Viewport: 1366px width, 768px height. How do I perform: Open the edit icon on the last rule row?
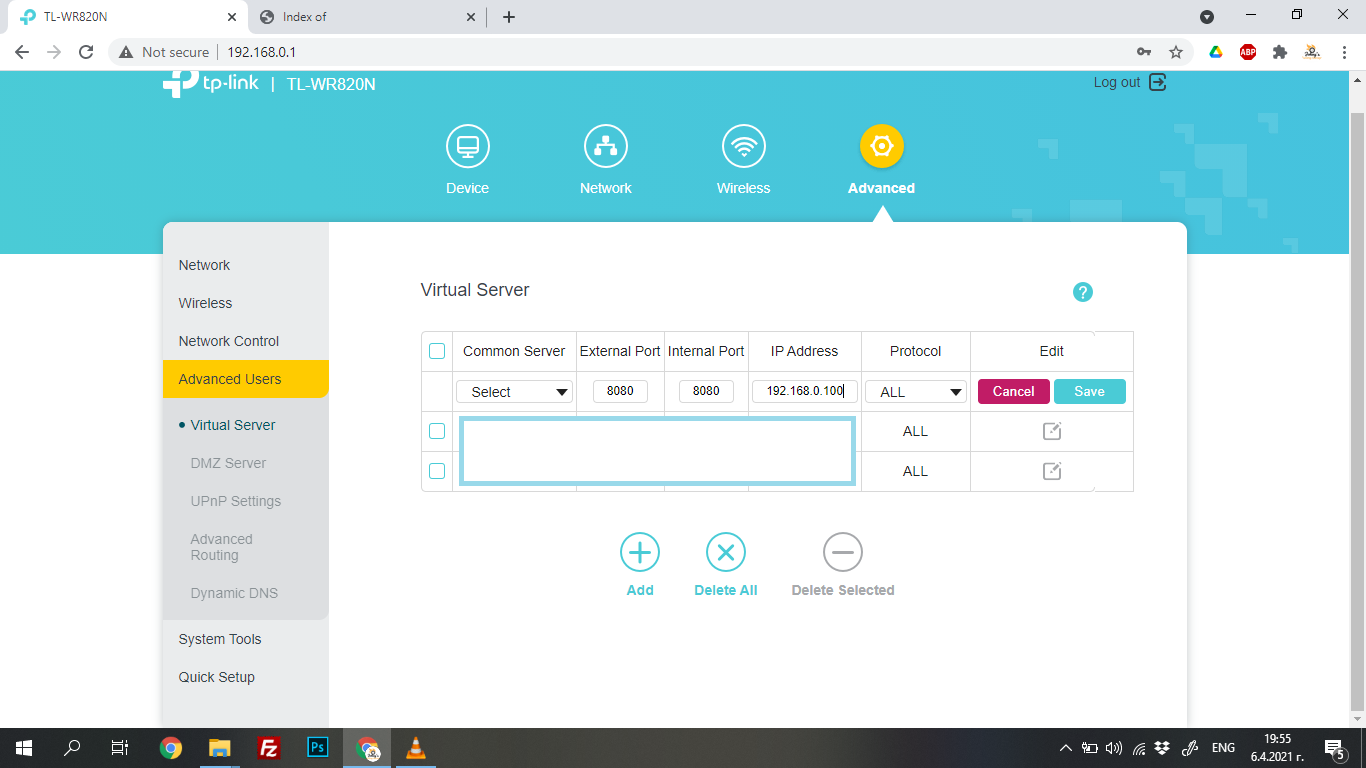pos(1051,471)
